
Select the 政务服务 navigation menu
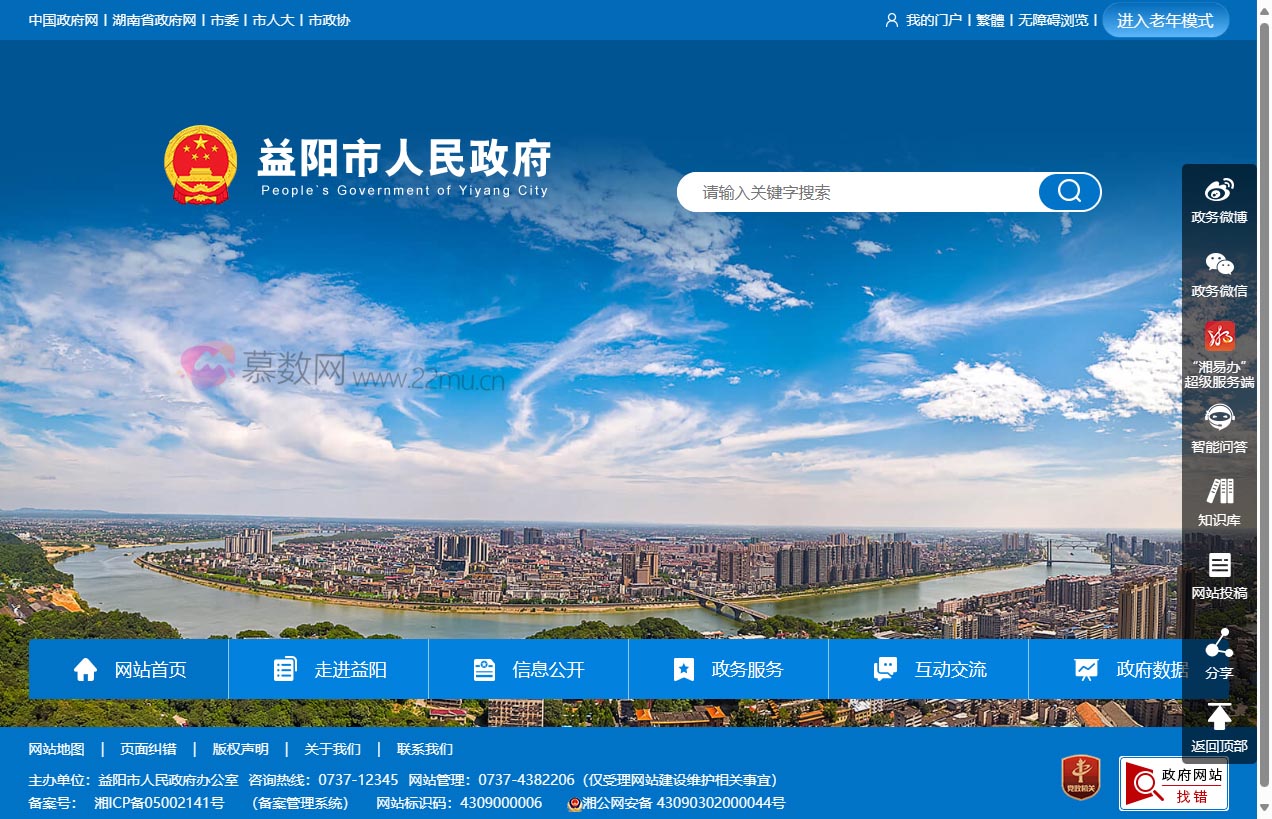728,670
